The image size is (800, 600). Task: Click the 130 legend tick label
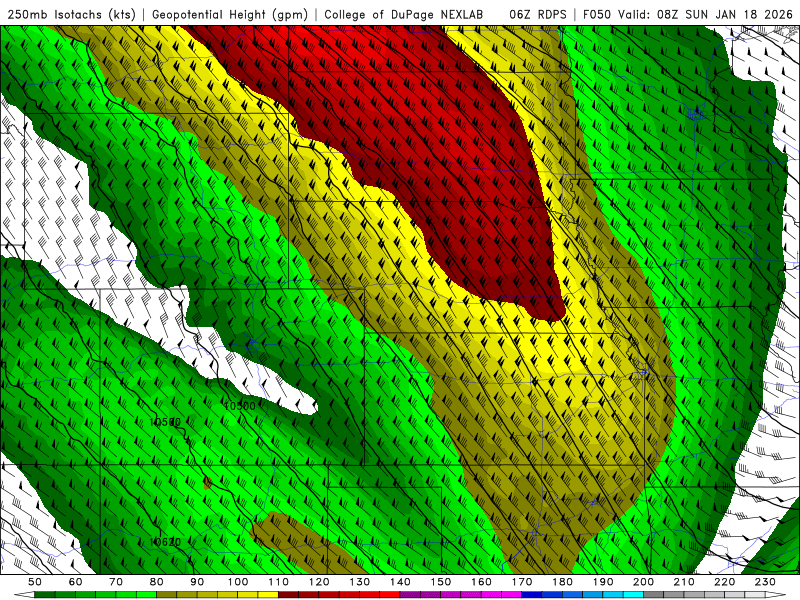point(360,582)
